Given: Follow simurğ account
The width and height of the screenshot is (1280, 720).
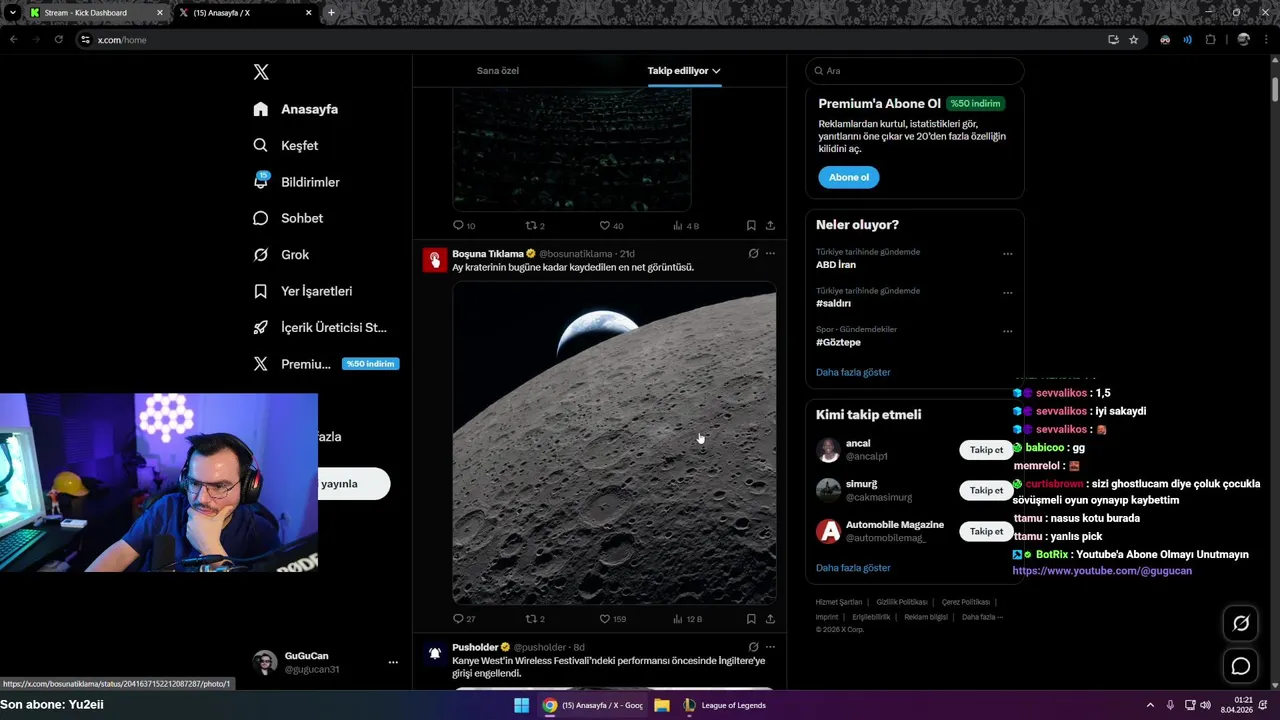Looking at the screenshot, I should click(986, 490).
